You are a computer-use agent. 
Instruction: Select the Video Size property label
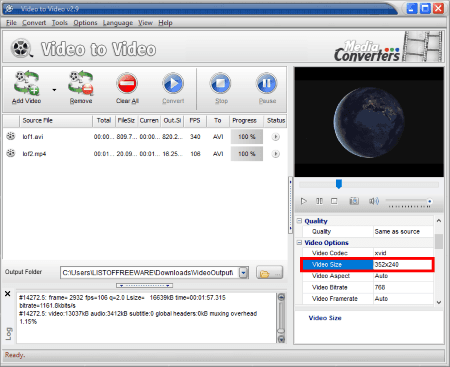(x=338, y=265)
